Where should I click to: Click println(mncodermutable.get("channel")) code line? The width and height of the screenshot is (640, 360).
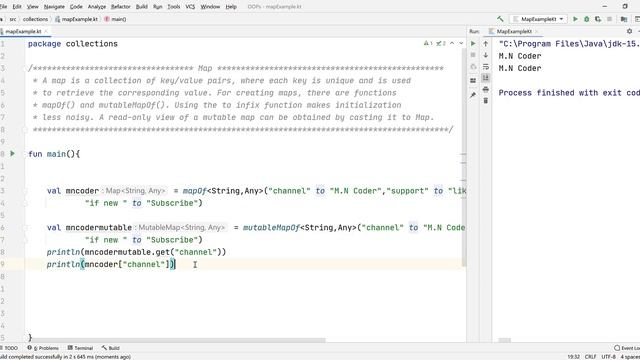pos(136,252)
